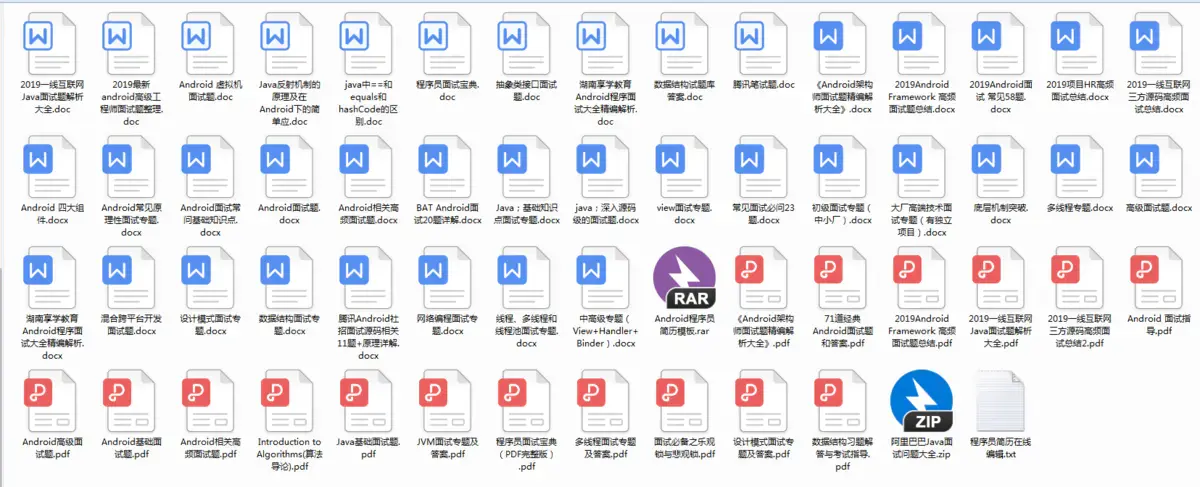Click file name "湖南享学教育Android程序面试大全精编解析.doc"
This screenshot has width=1200, height=487.
(x=605, y=103)
